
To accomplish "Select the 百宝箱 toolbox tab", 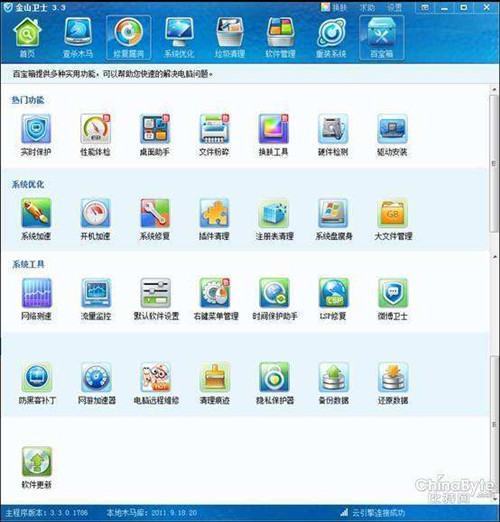I will (x=382, y=37).
